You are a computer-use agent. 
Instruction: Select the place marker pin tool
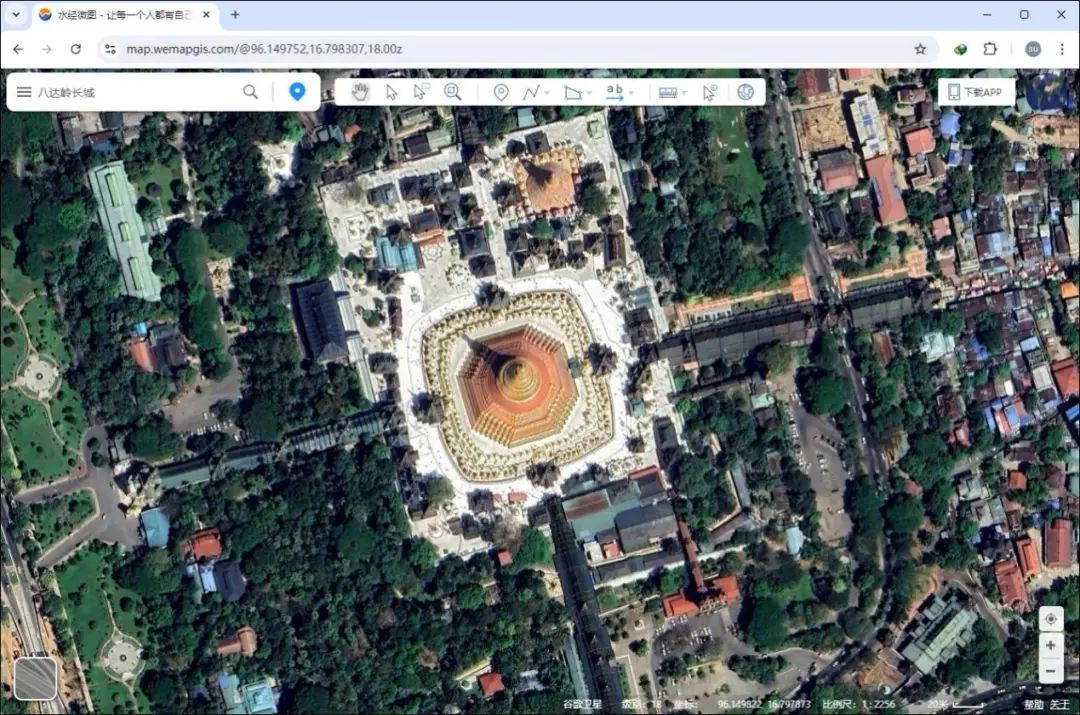pyautogui.click(x=501, y=92)
